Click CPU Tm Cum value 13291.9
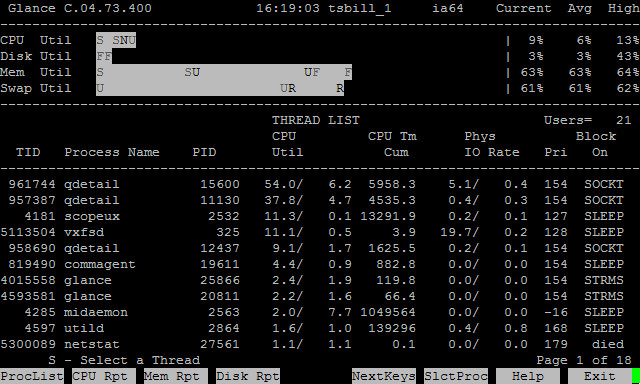Screen dimensions: 640x384 388,216
